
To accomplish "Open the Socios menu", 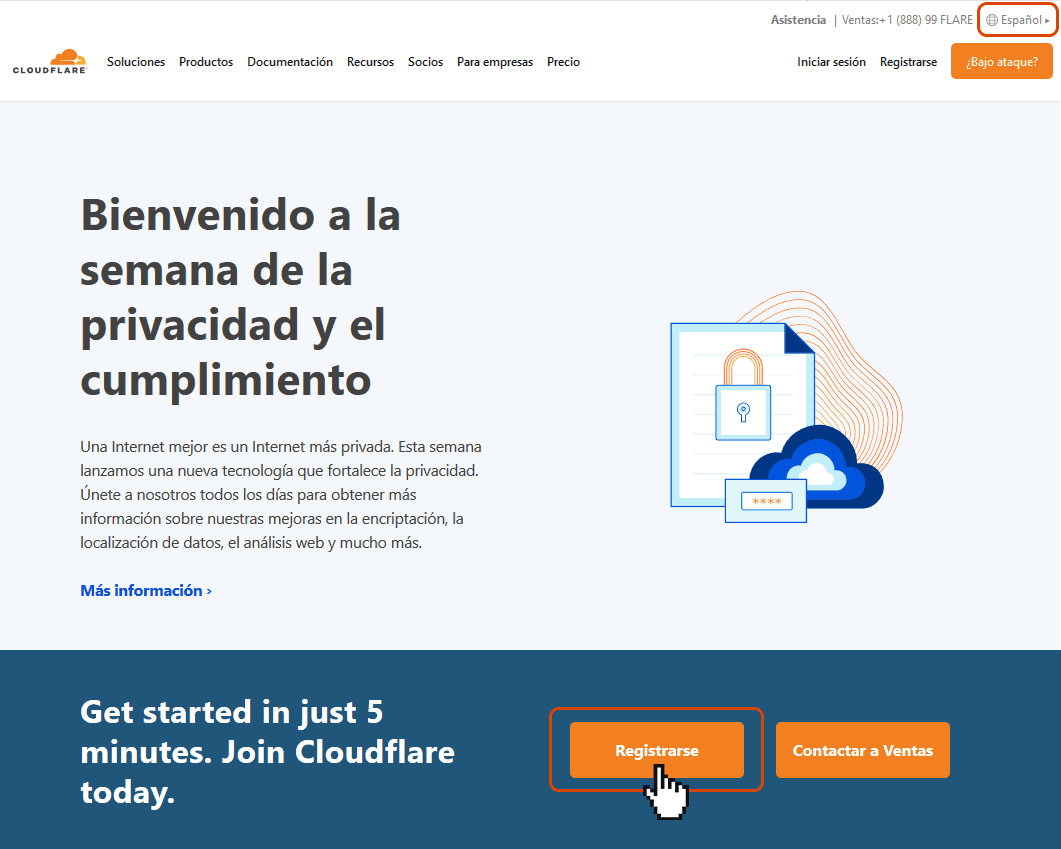I will [x=425, y=62].
